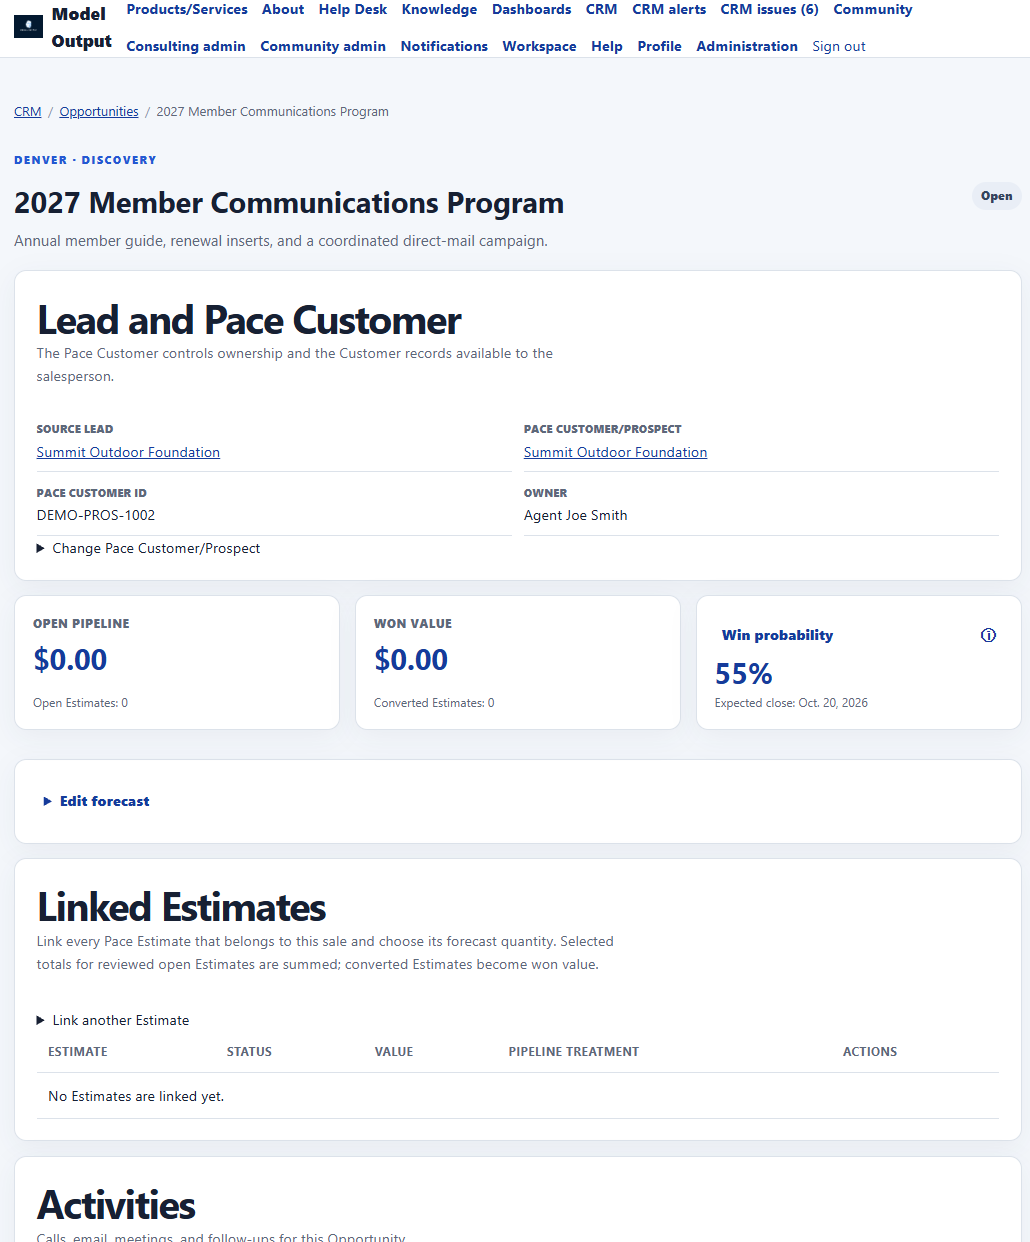
Task: Open Notifications from the nav bar
Action: (x=444, y=46)
